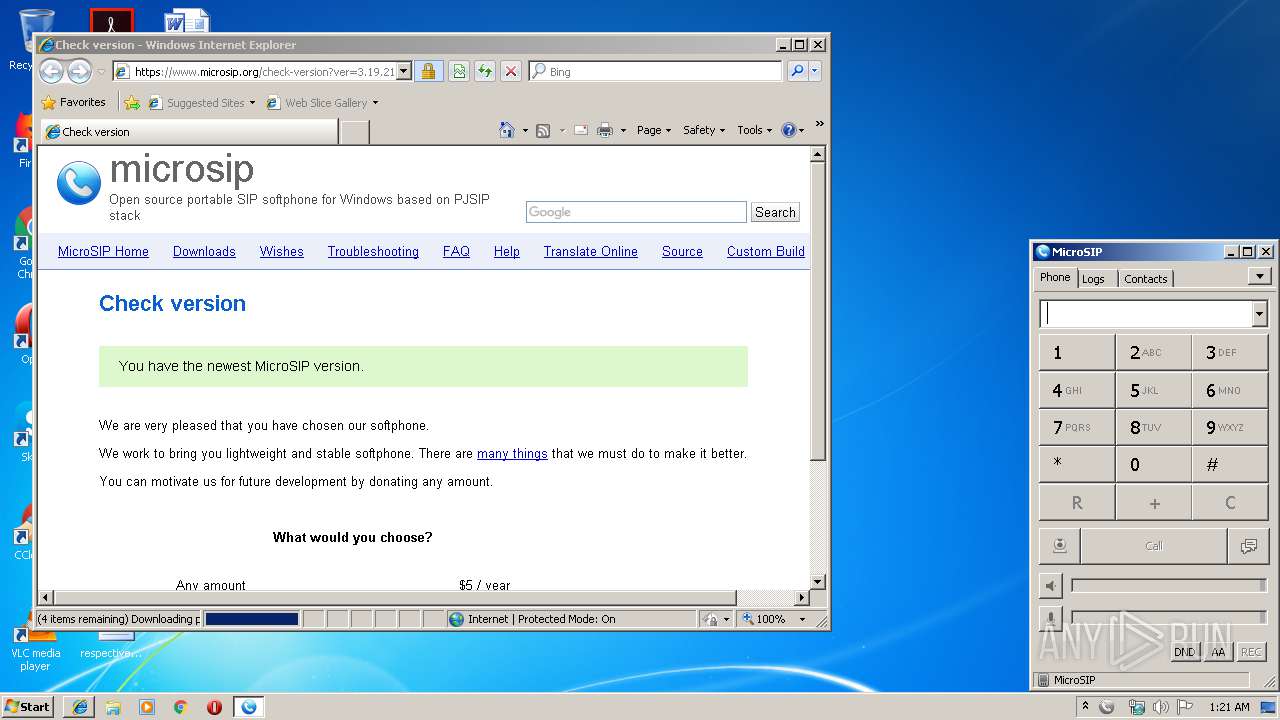1280x720 pixels.
Task: Adjust speaker volume slider in MicroSIP
Action: click(x=1168, y=585)
